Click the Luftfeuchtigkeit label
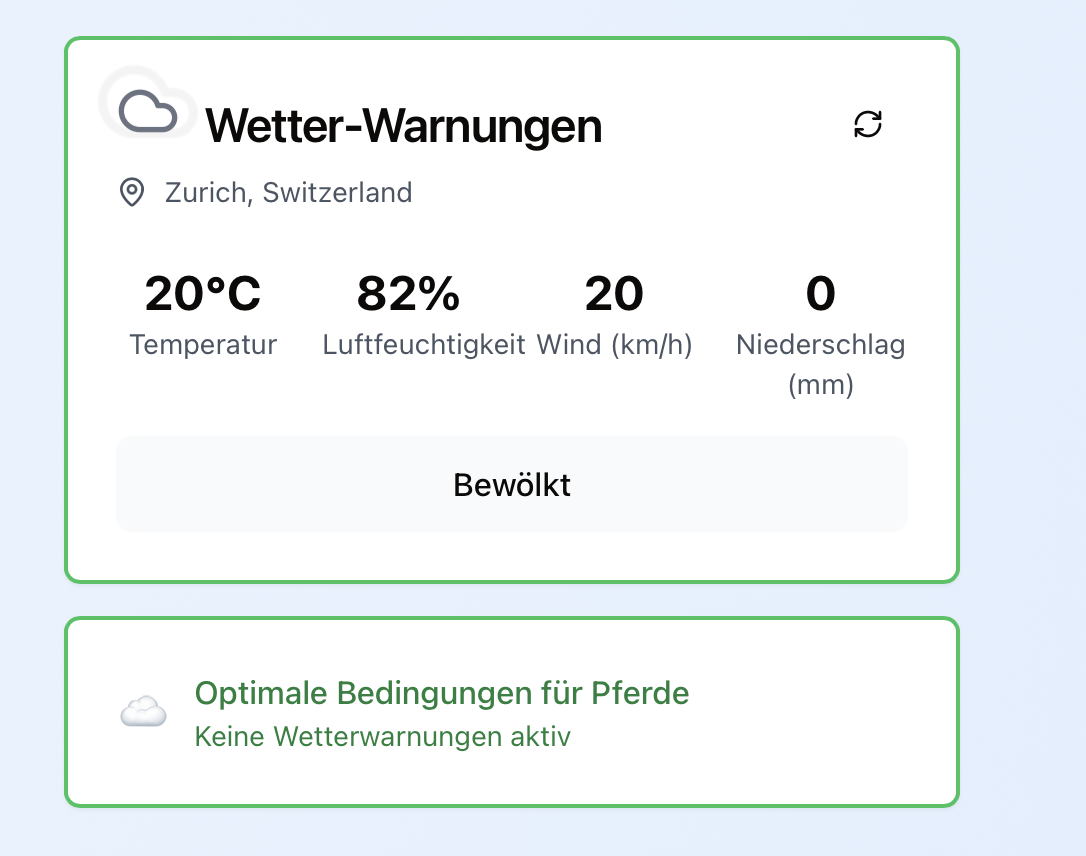Viewport: 1086px width, 856px height. pos(424,345)
